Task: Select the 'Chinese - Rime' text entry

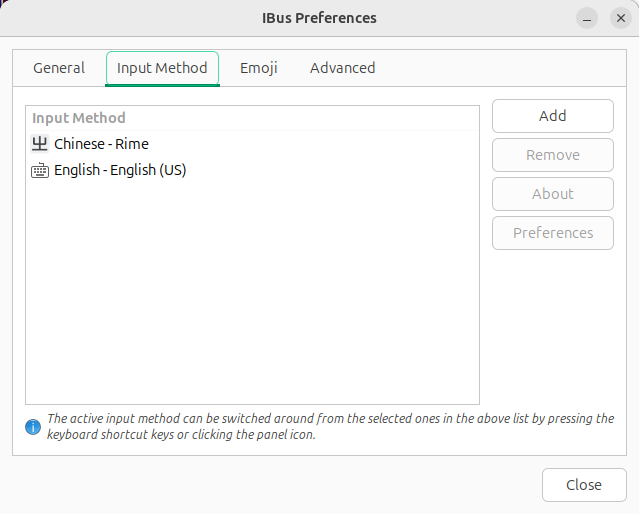Action: coord(101,144)
